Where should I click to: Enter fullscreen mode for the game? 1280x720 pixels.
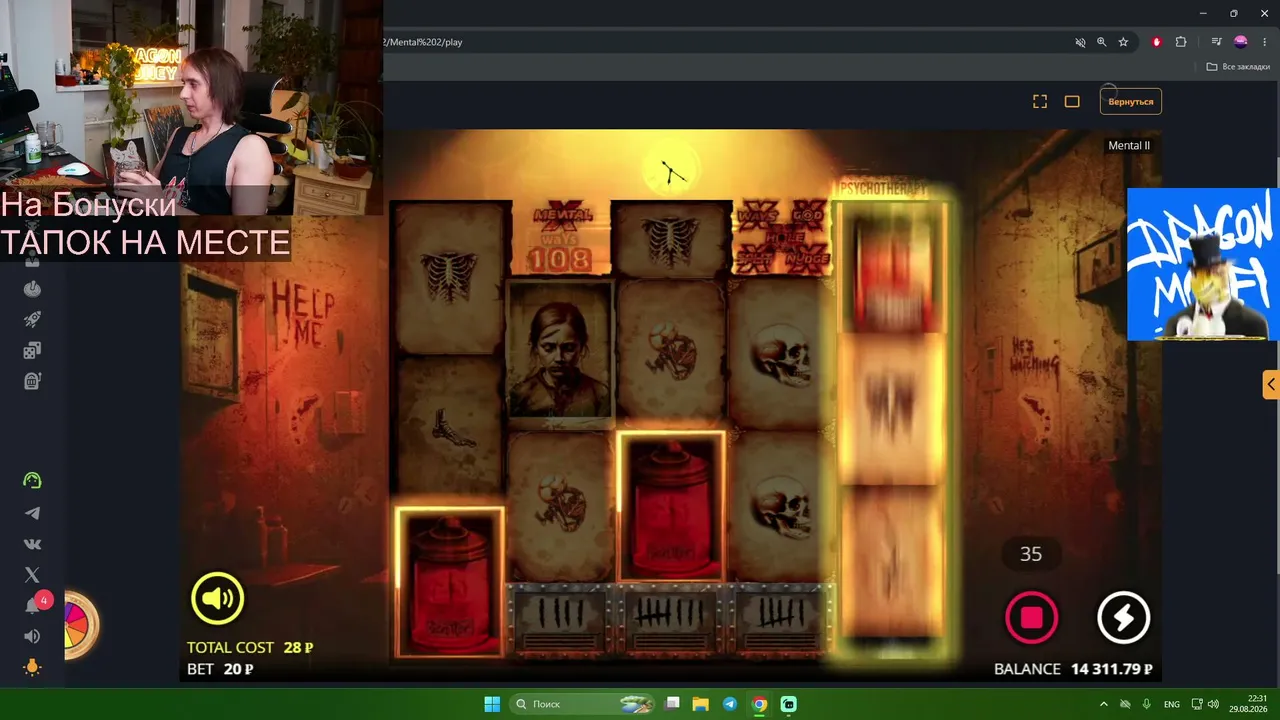1040,101
